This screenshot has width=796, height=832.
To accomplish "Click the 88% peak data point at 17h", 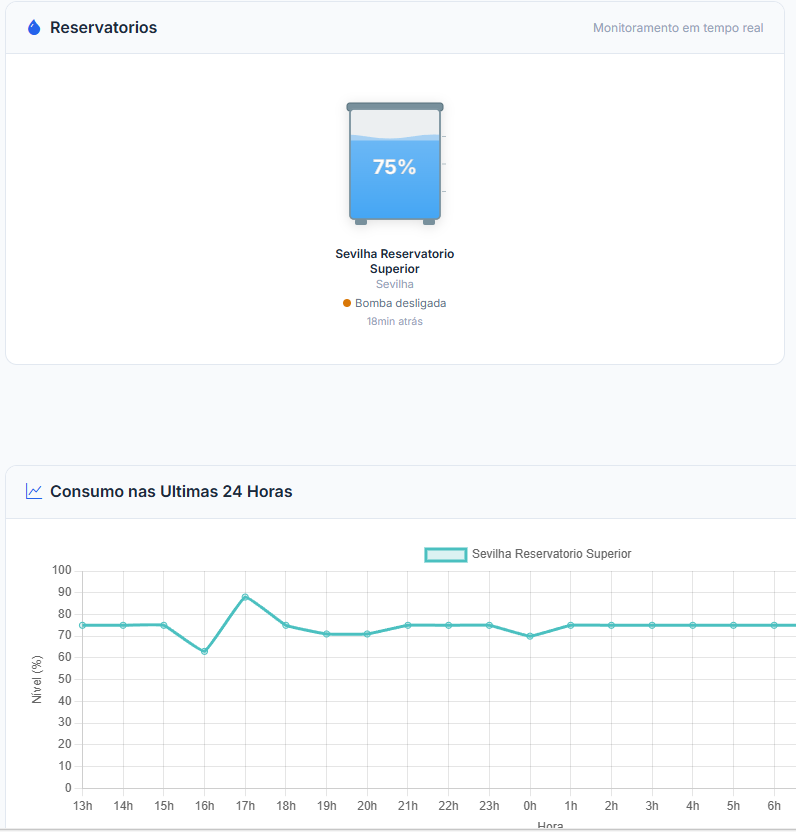I will [245, 596].
